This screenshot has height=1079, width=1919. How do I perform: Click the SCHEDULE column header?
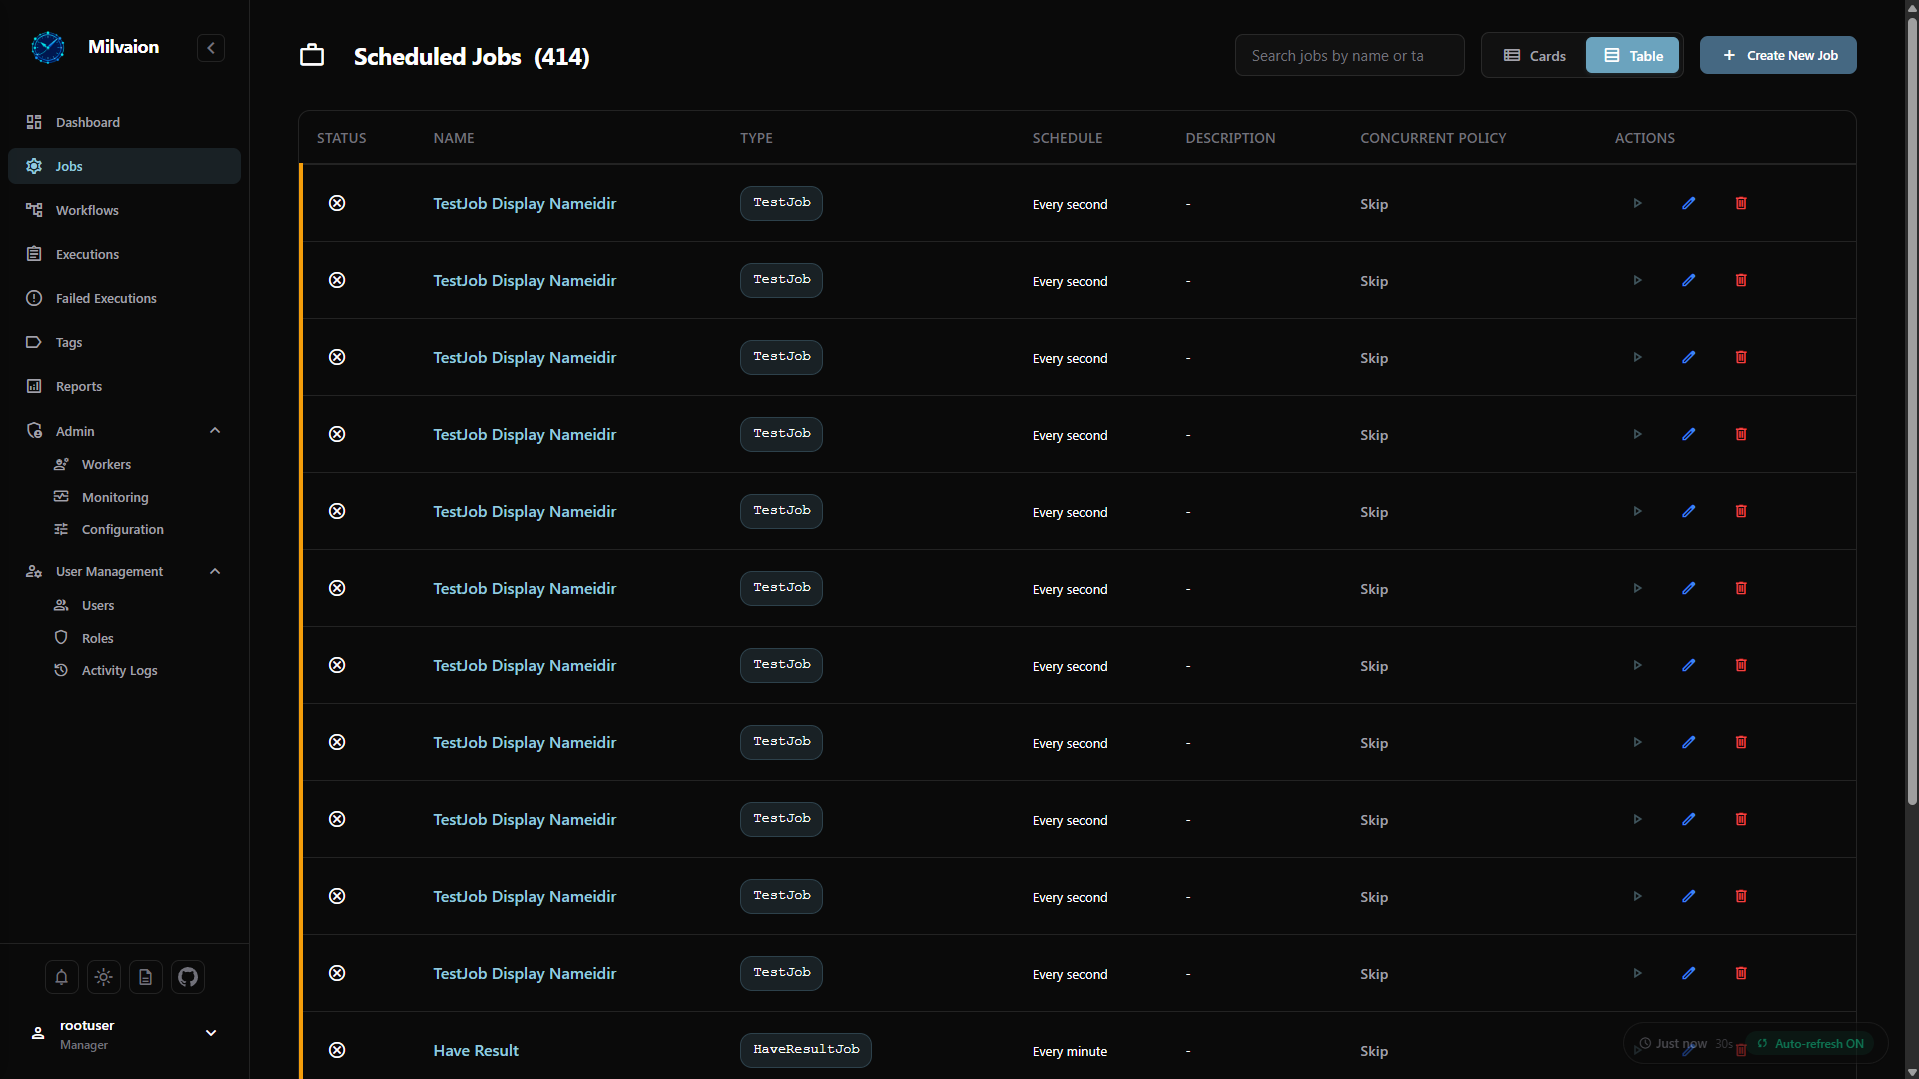1067,138
